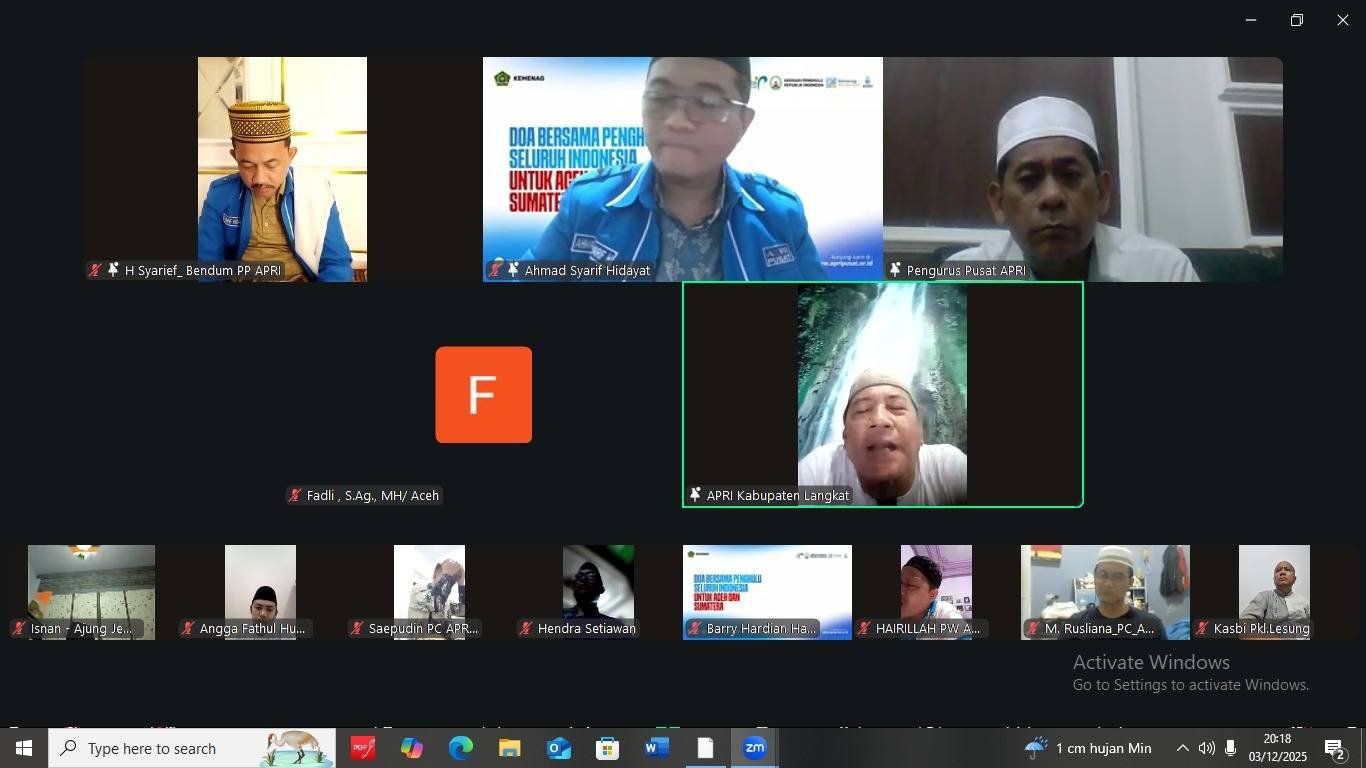Click the red PDF app taskbar icon

click(362, 747)
